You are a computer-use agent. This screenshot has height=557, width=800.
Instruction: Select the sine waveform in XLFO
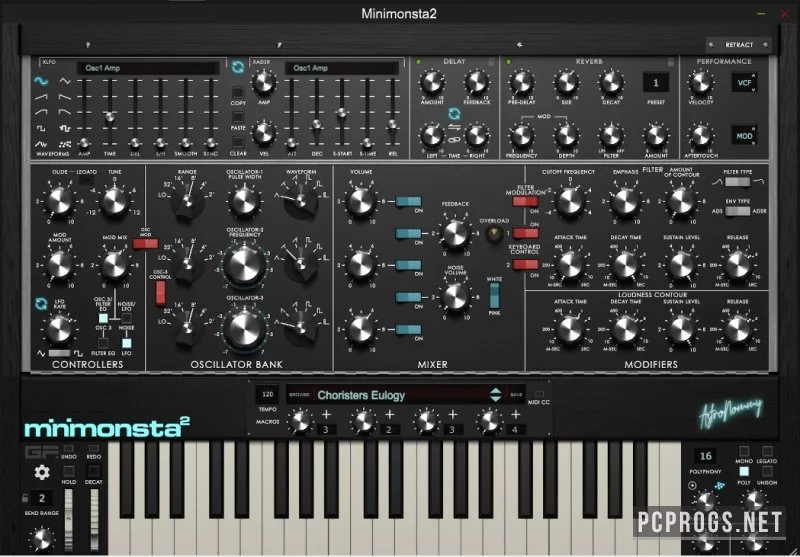tap(41, 81)
